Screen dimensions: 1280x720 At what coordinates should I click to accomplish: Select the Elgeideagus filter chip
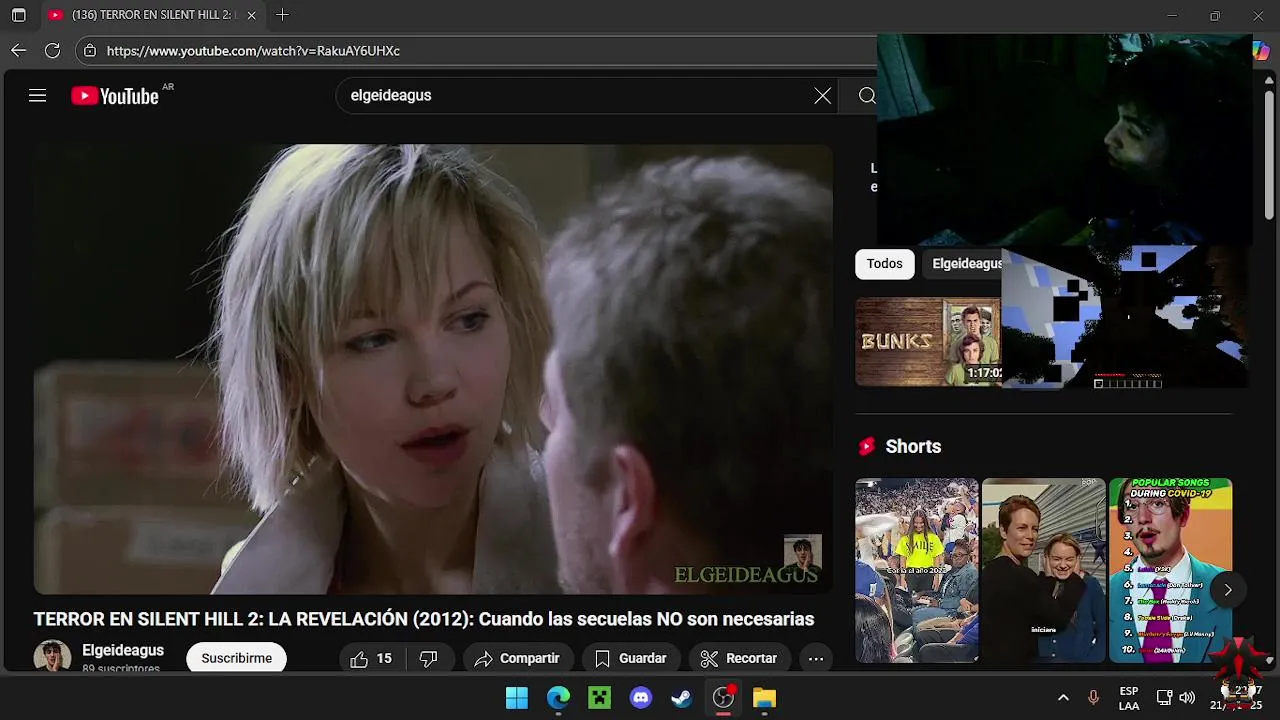point(962,264)
